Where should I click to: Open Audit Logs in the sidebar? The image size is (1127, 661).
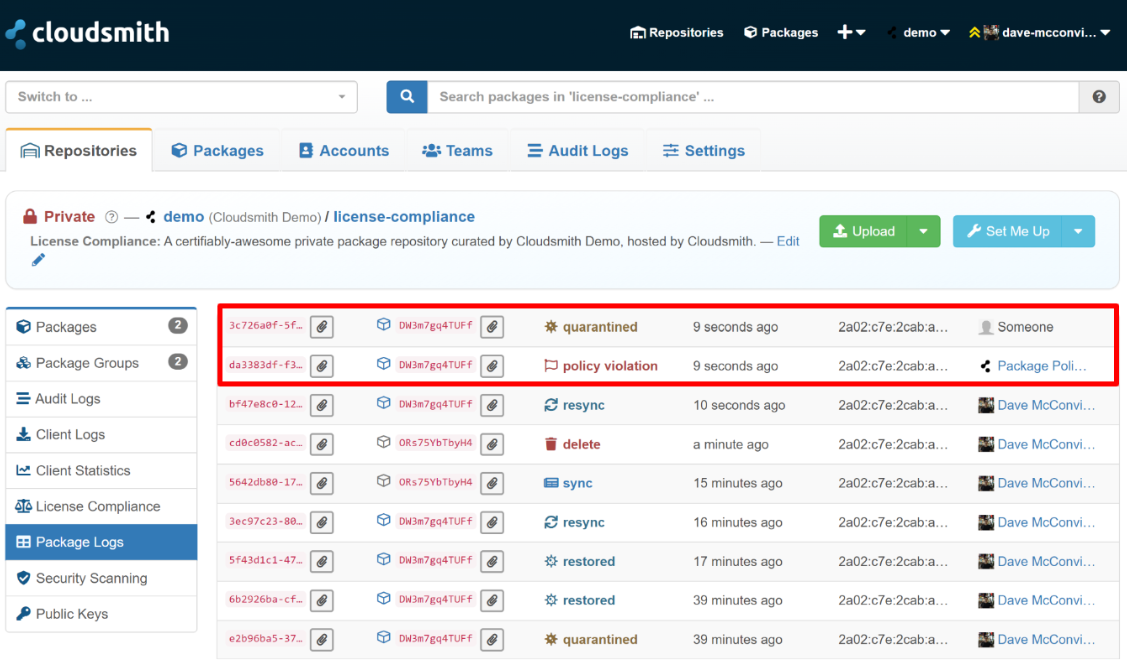[101, 399]
